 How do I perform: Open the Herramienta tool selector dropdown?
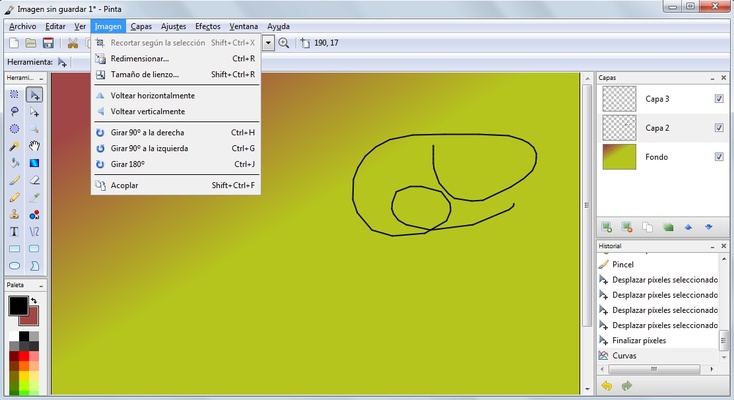(62, 62)
